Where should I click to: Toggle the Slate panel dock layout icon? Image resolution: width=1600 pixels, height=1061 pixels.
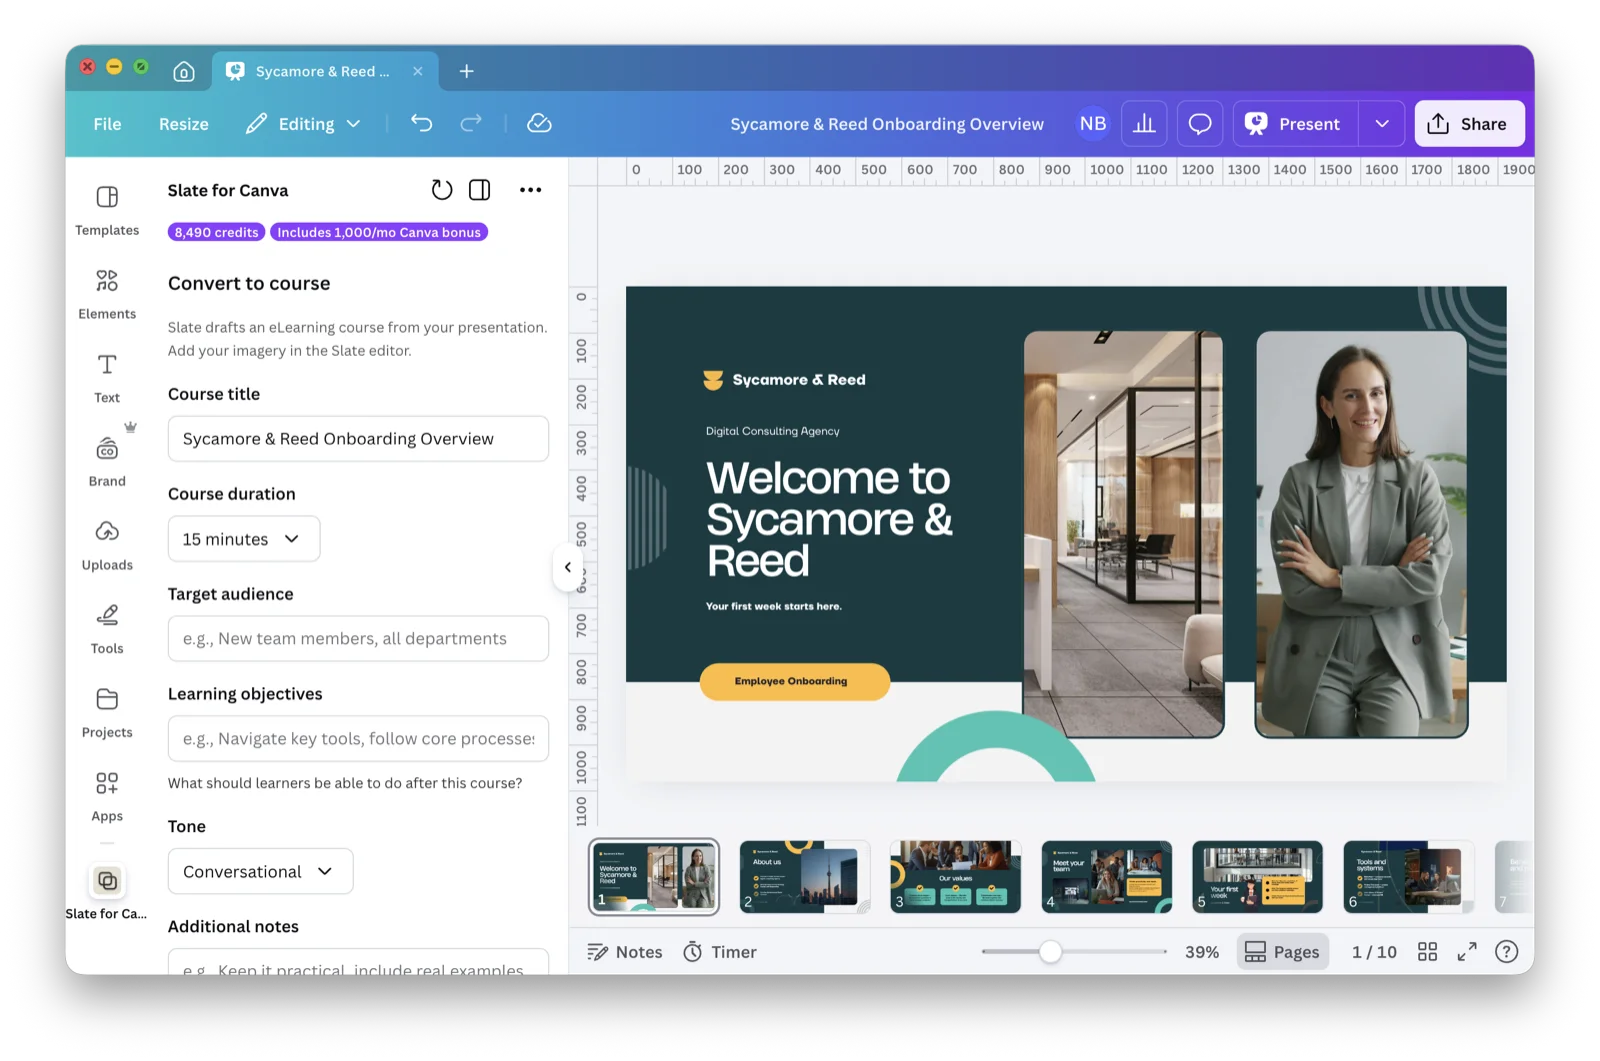(480, 190)
